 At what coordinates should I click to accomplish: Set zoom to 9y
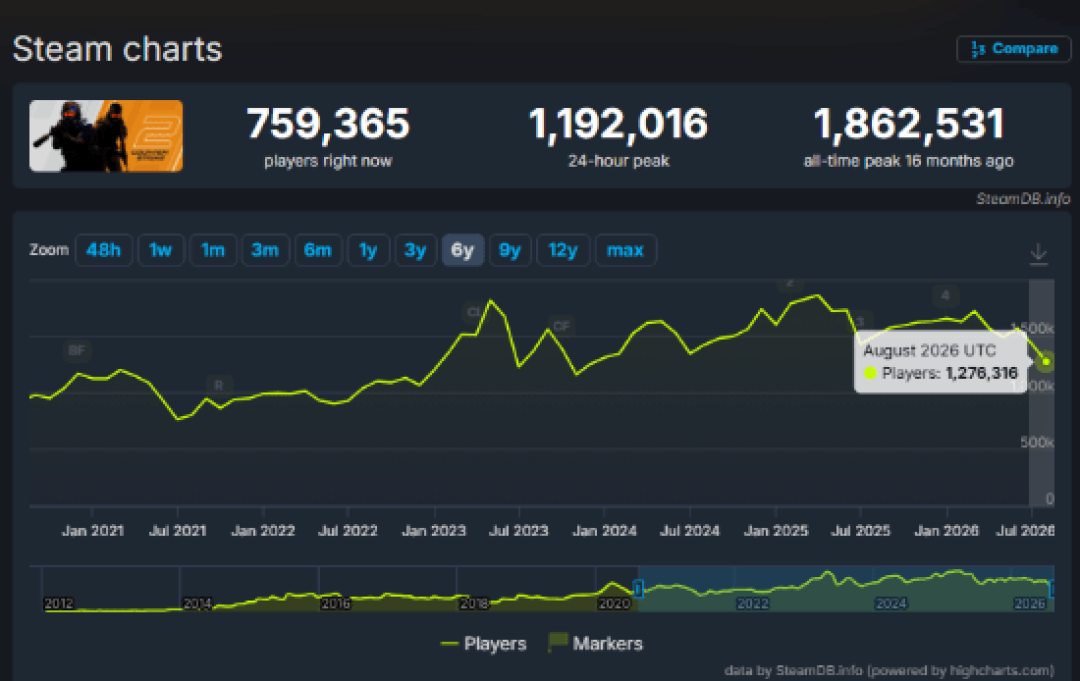(x=510, y=250)
